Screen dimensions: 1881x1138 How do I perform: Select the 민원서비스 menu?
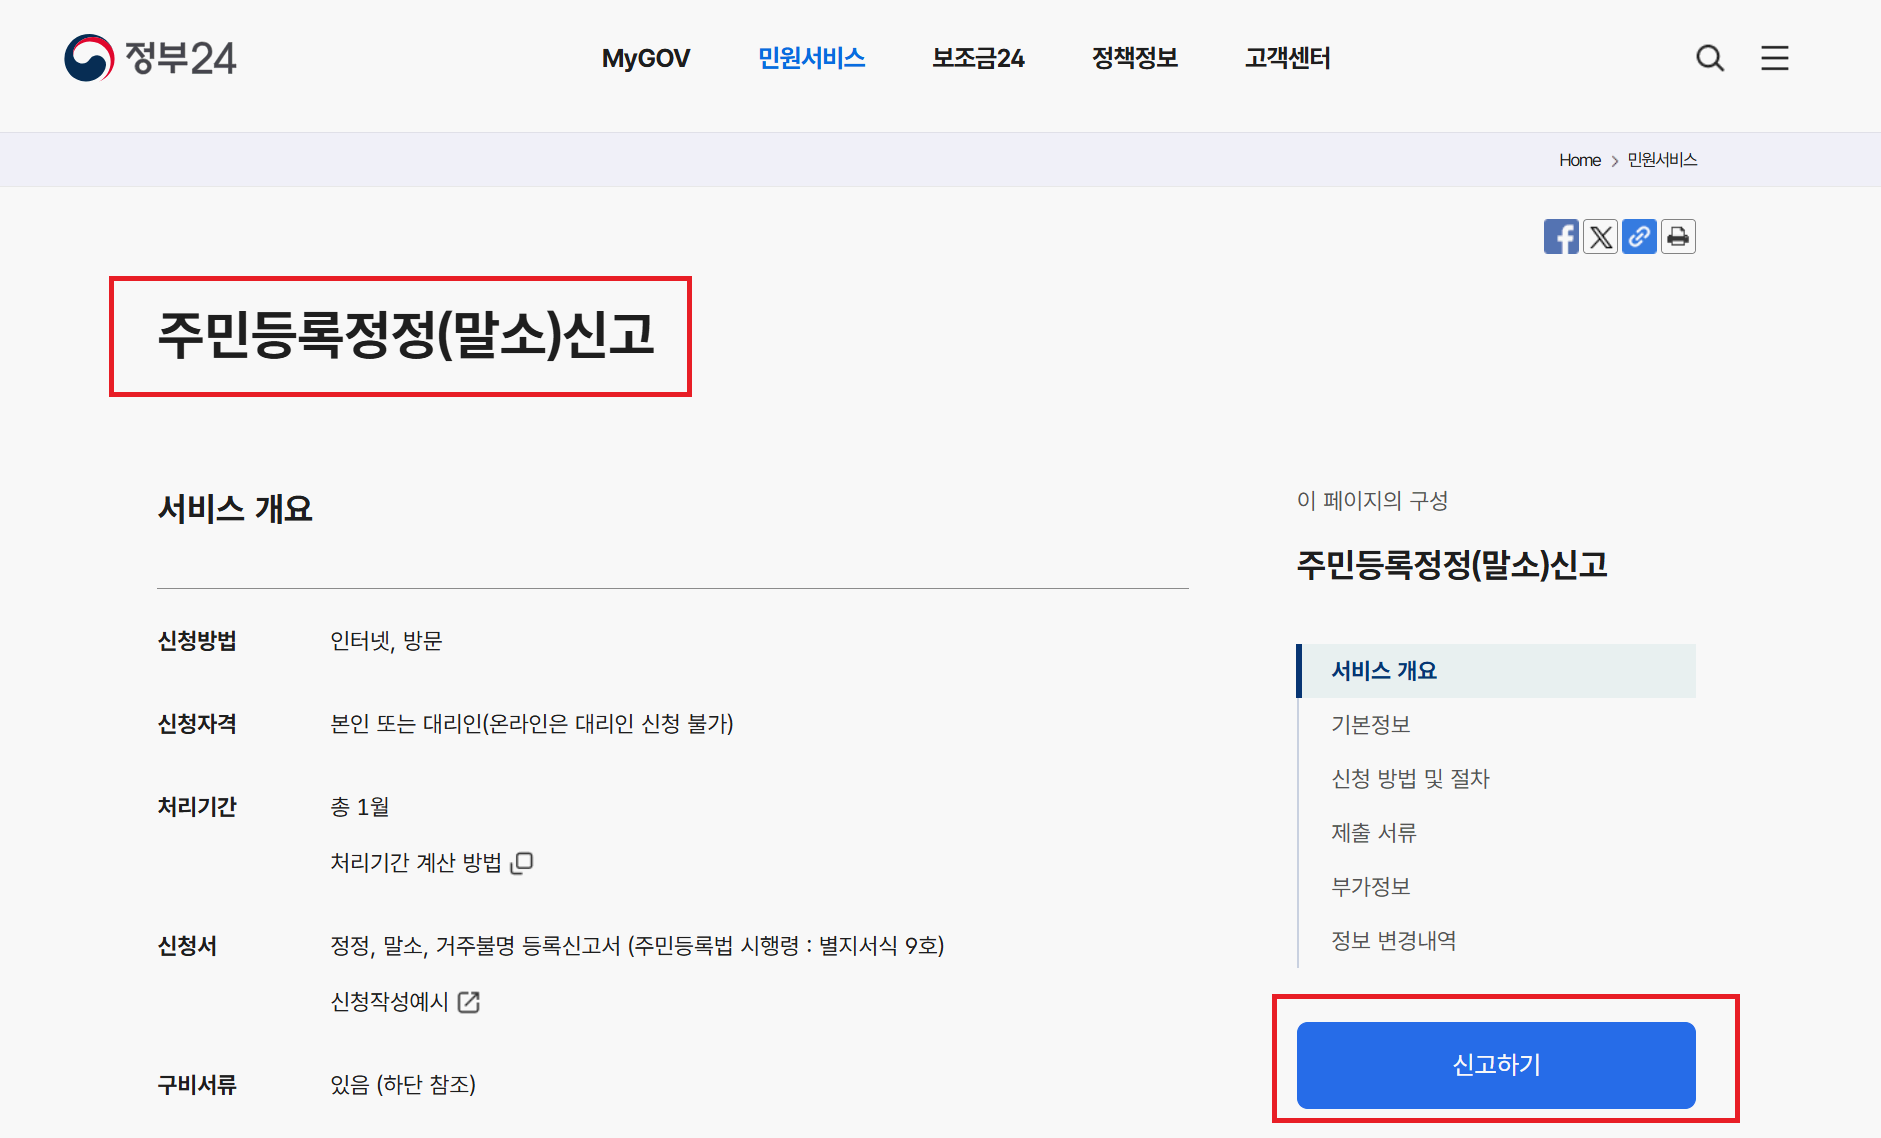point(812,58)
